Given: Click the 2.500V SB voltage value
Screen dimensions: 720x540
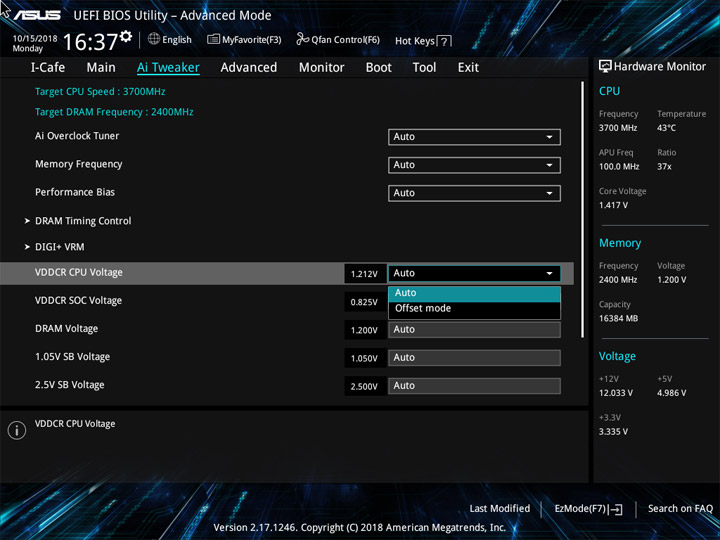Looking at the screenshot, I should point(365,387).
